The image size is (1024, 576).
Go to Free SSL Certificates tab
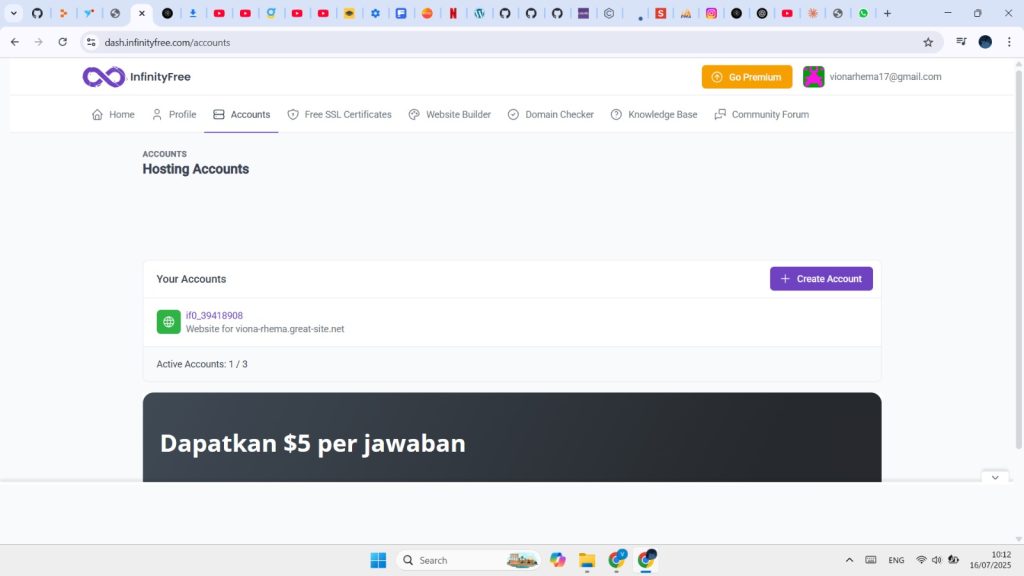[339, 115]
